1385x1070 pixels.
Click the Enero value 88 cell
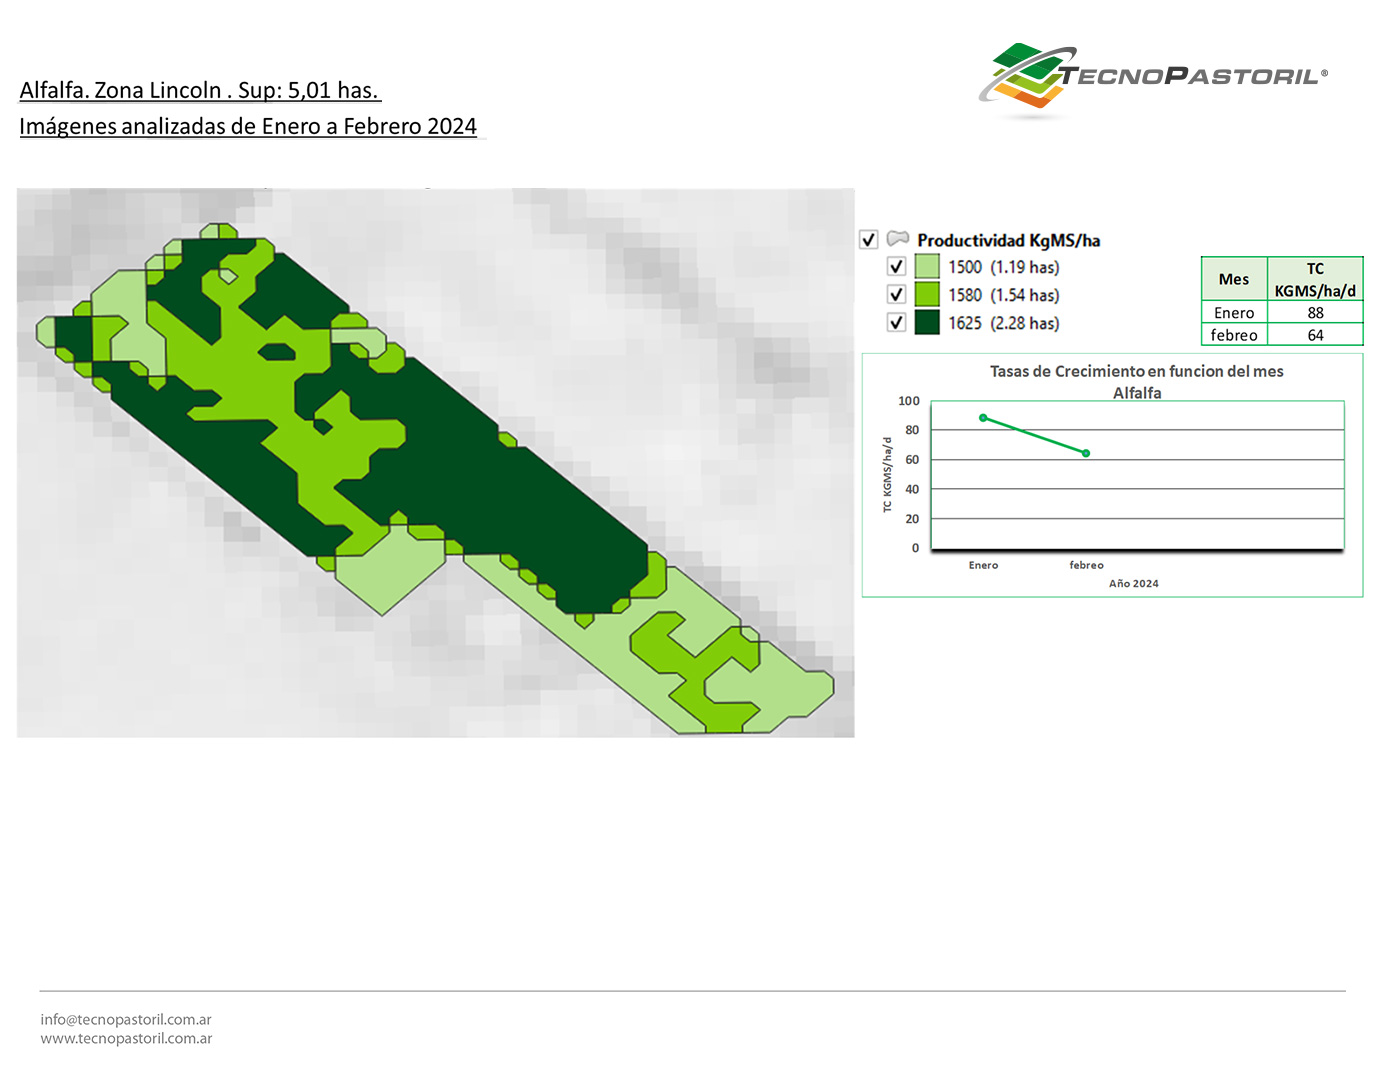coord(1315,313)
